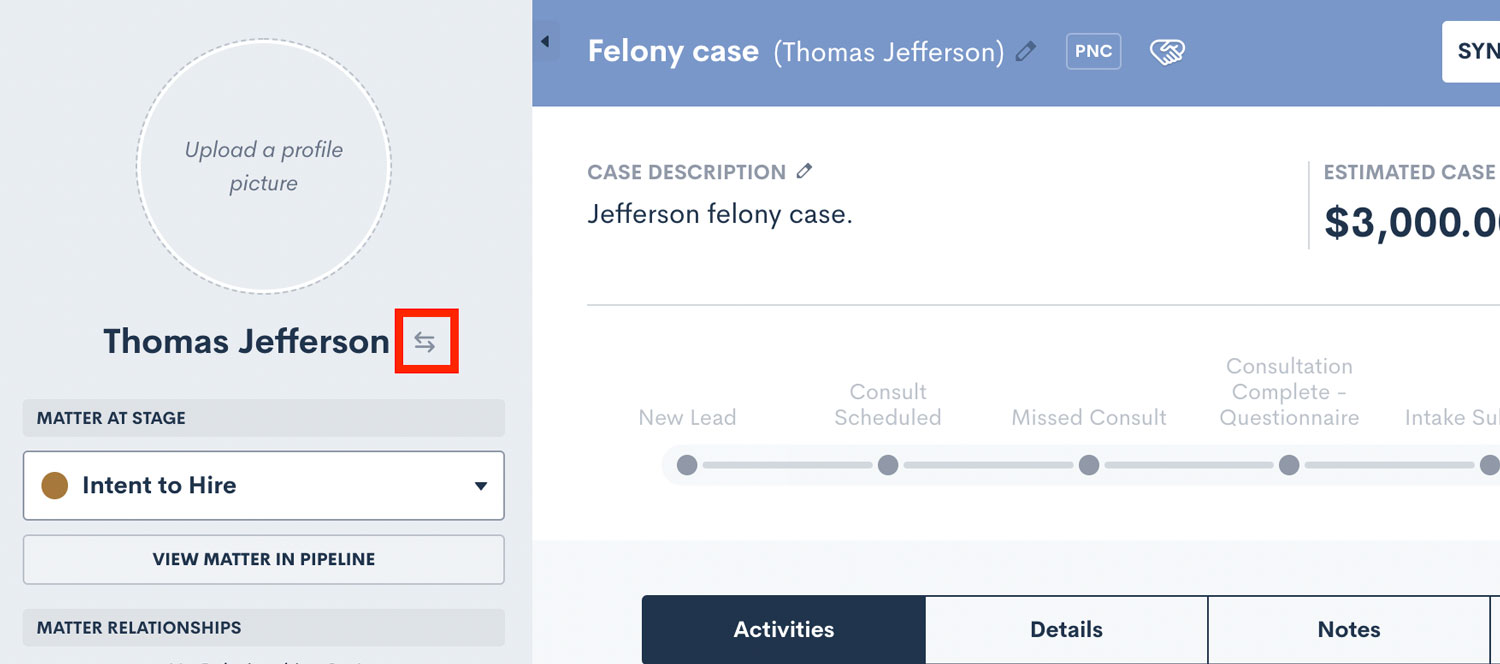Select the Consultation Complete - Questionnaire stage marker

point(1289,465)
